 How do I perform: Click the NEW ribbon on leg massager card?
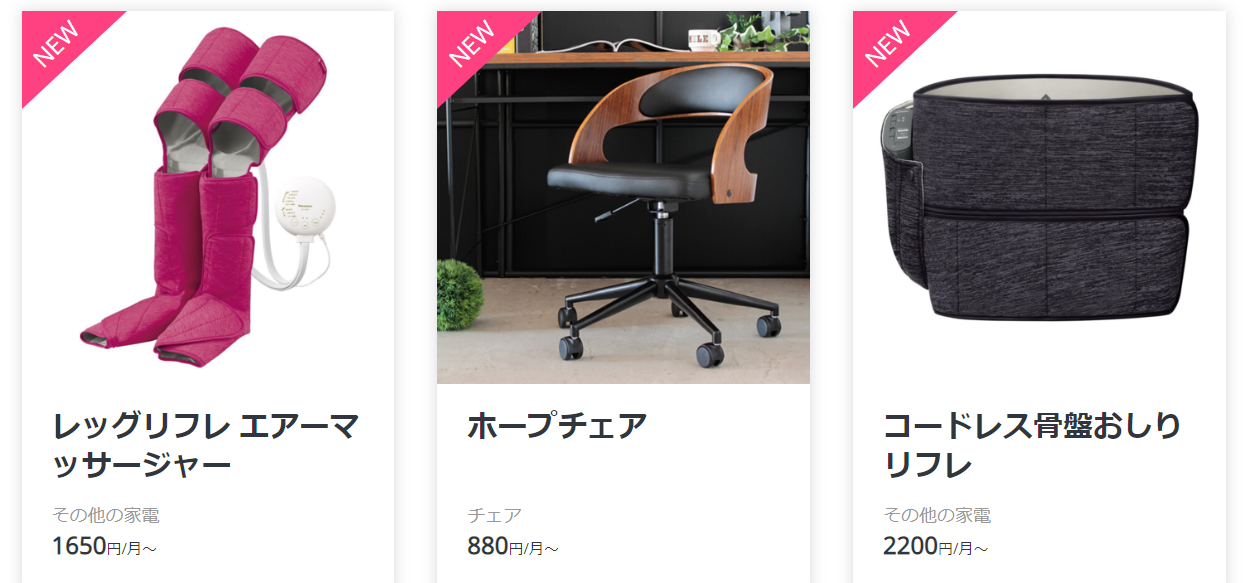click(x=58, y=44)
